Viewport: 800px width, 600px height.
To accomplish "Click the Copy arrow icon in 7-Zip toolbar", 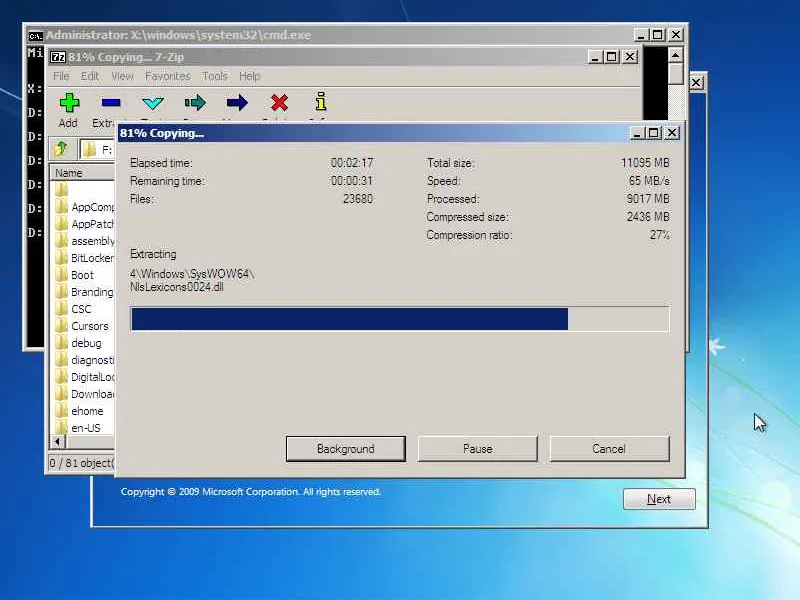I will click(x=195, y=103).
